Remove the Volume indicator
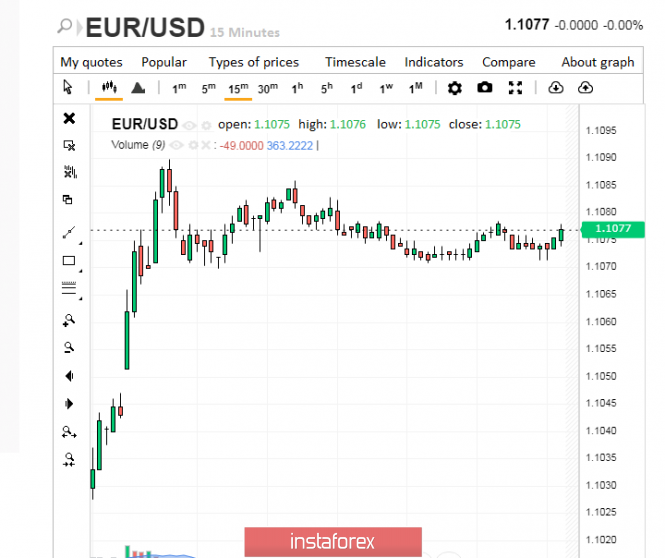The height and width of the screenshot is (558, 665). click(x=205, y=145)
